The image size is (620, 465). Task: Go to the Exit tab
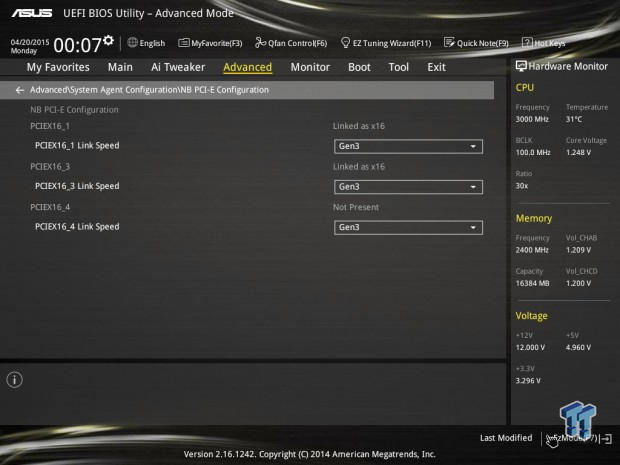point(436,67)
